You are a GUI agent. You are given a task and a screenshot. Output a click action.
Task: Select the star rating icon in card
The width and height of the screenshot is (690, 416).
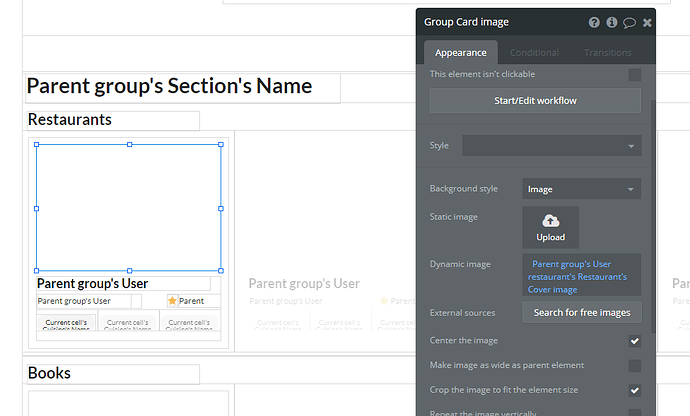172,301
